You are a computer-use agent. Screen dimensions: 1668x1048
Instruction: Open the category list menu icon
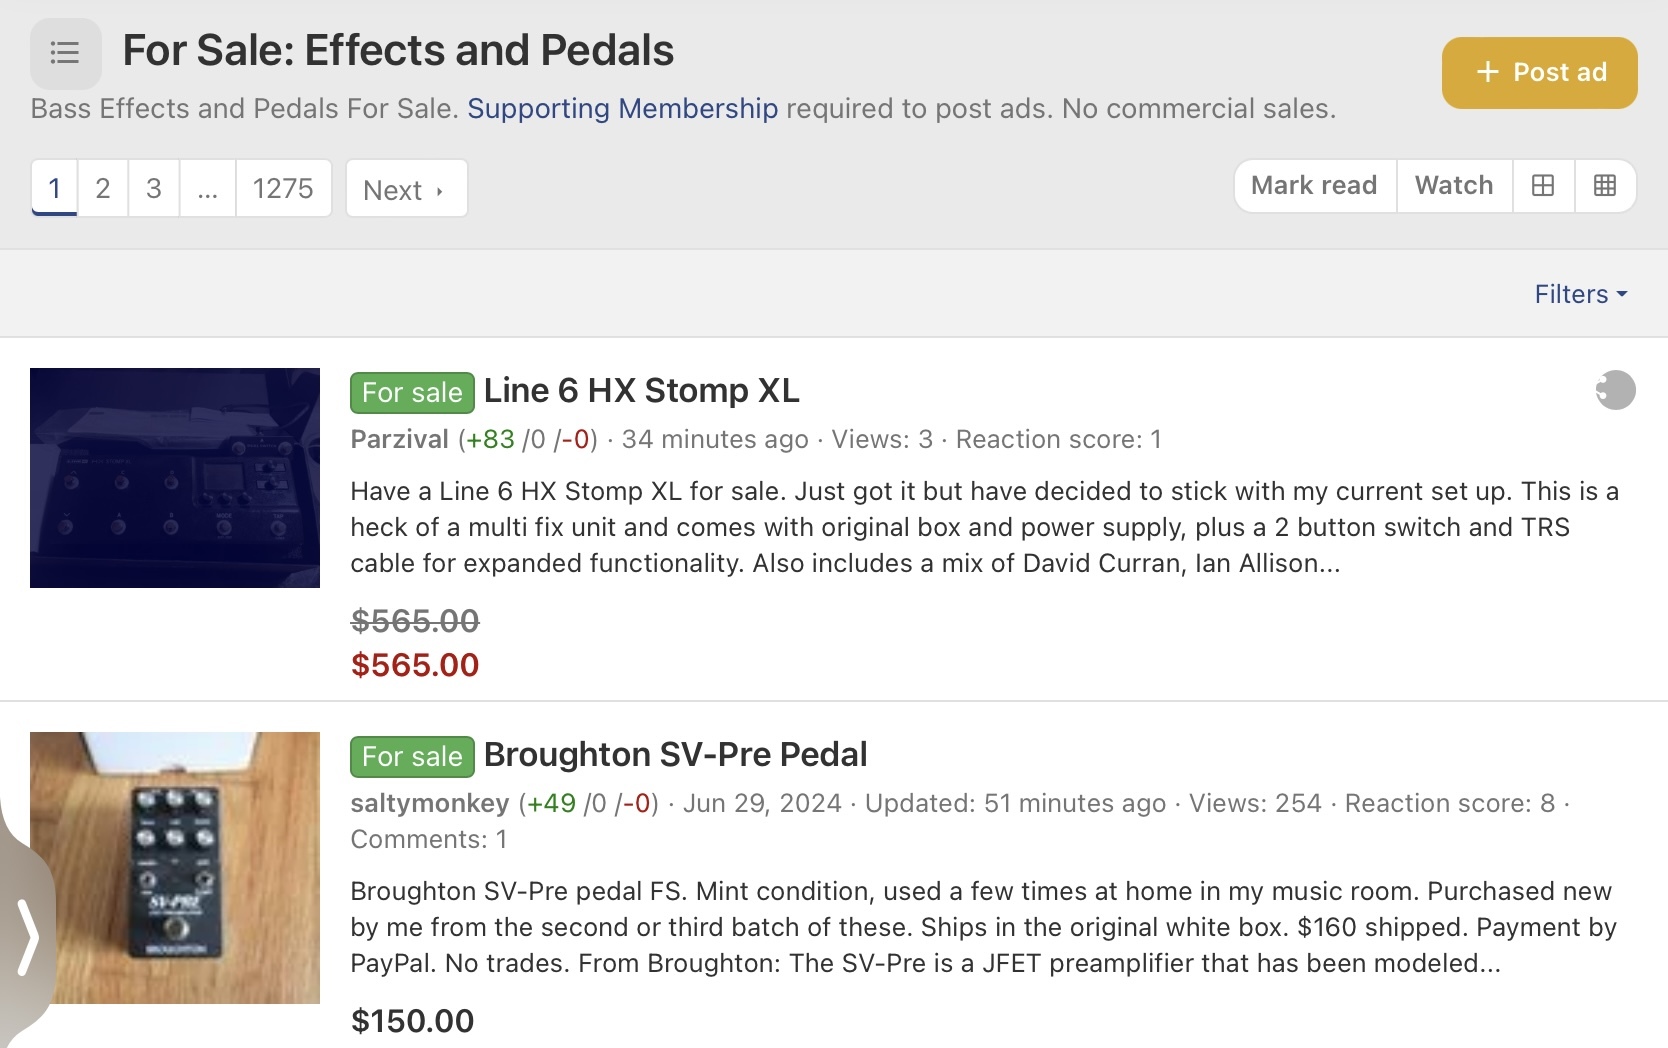(x=65, y=53)
